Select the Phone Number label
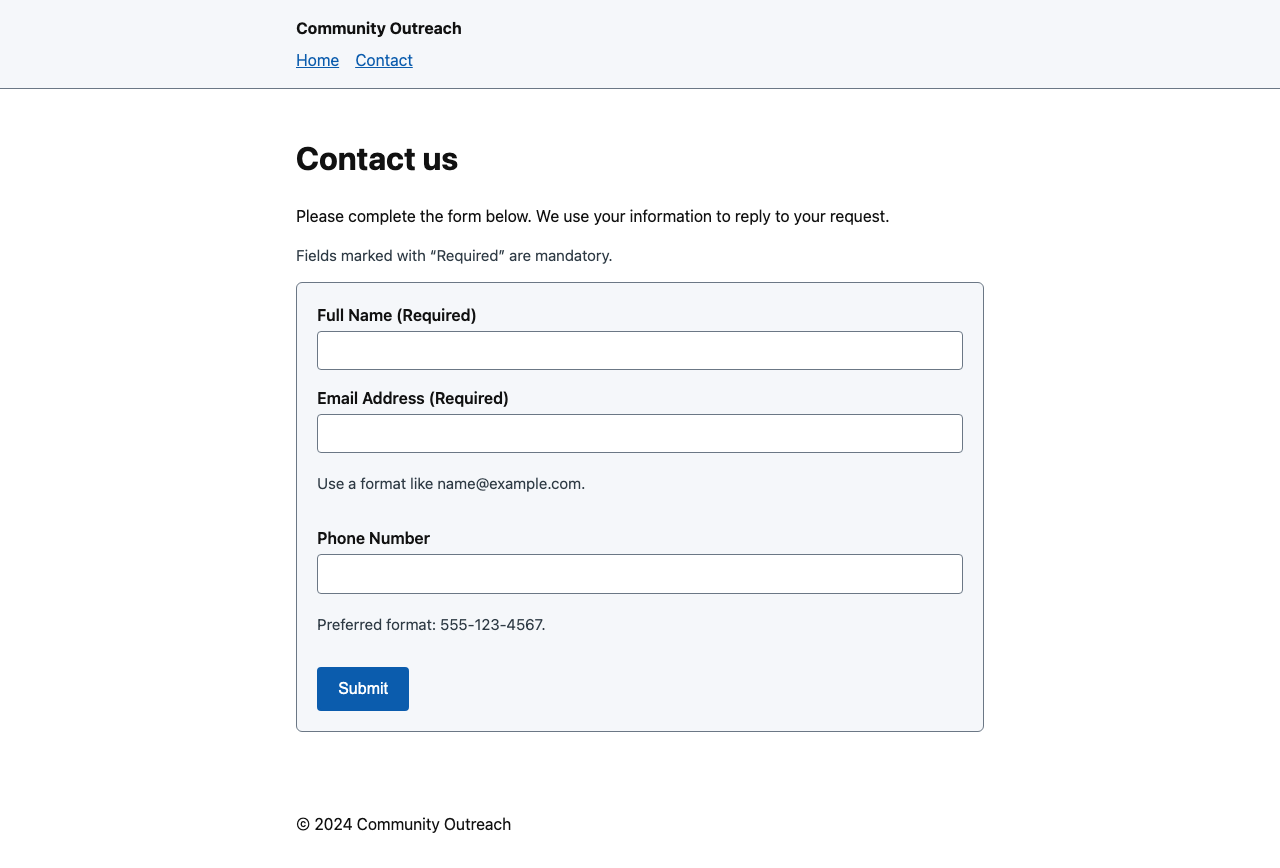 point(373,538)
